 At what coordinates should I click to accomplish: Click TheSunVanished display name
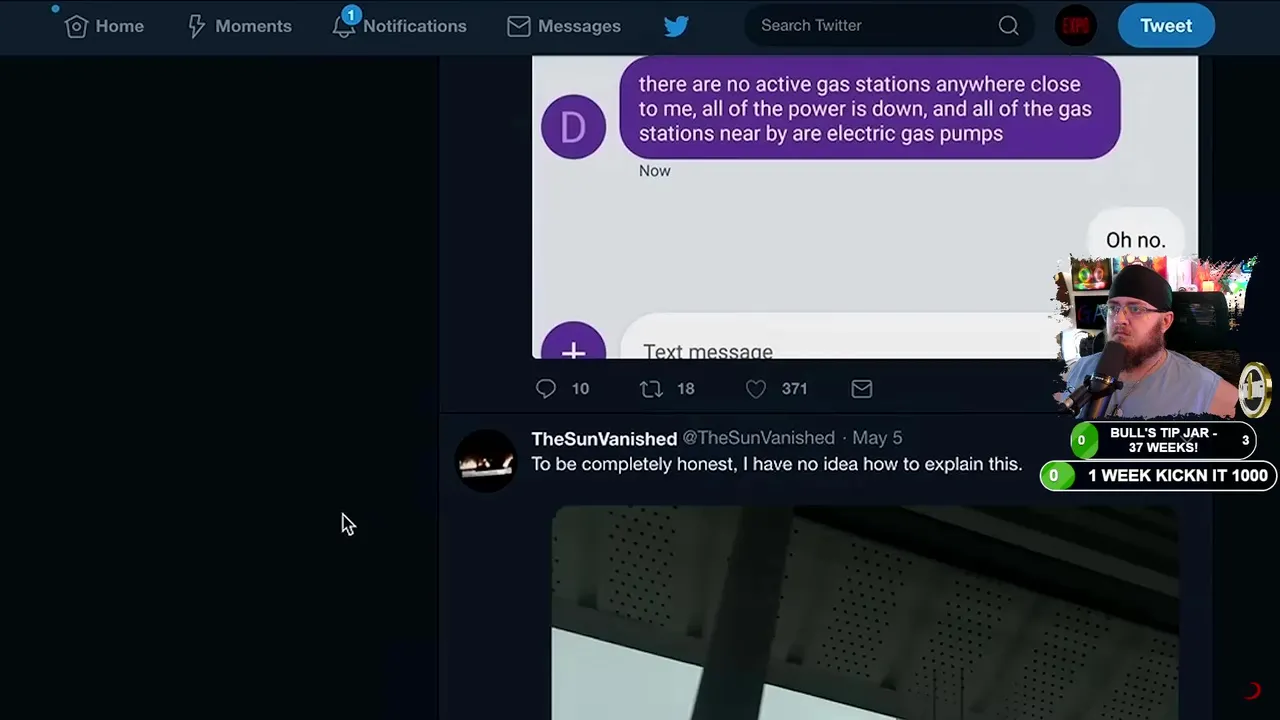[604, 438]
